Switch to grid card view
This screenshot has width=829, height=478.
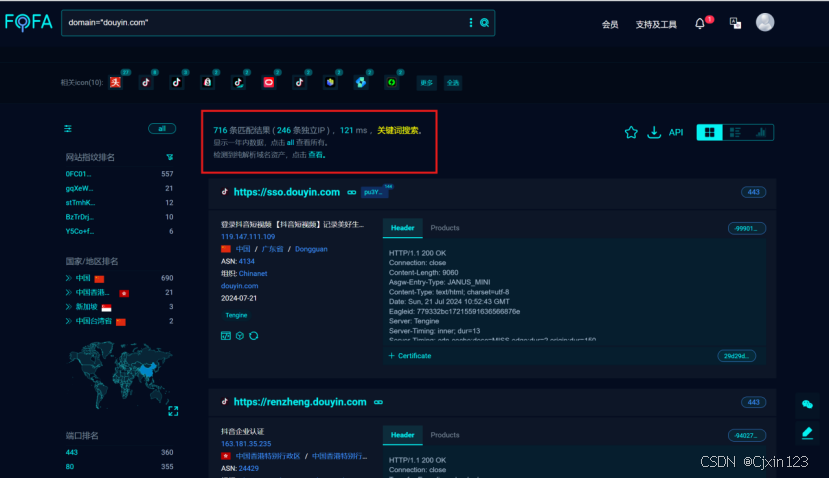710,132
